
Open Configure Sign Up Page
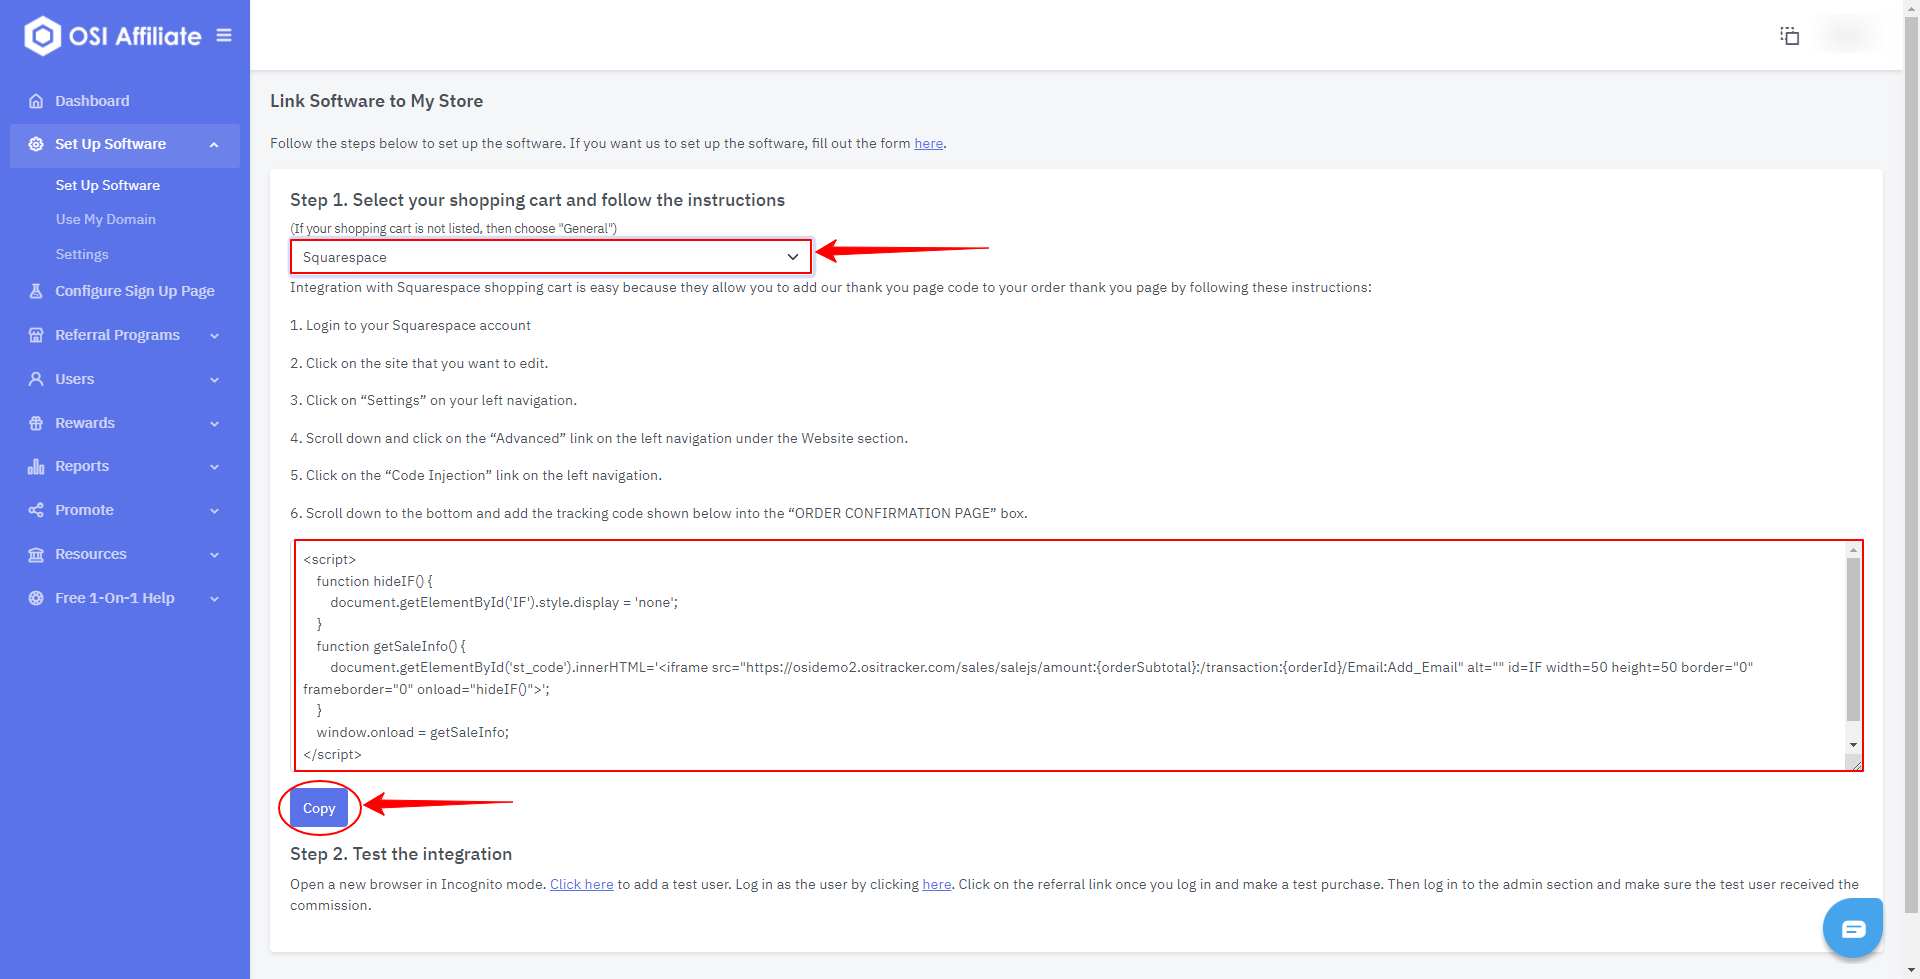[135, 291]
